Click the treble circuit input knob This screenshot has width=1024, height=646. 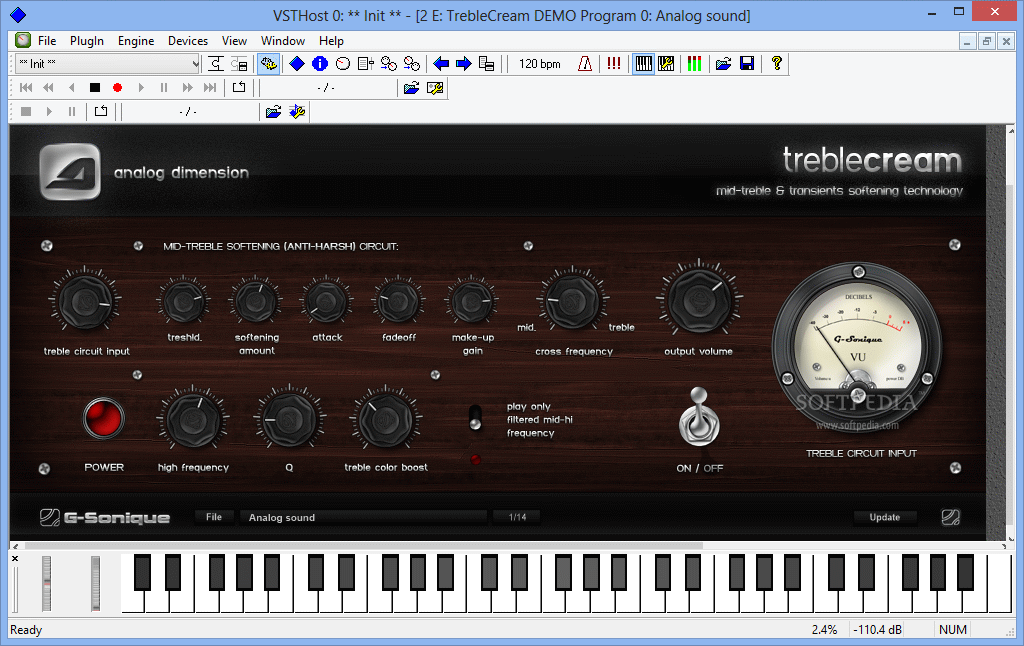[x=85, y=301]
